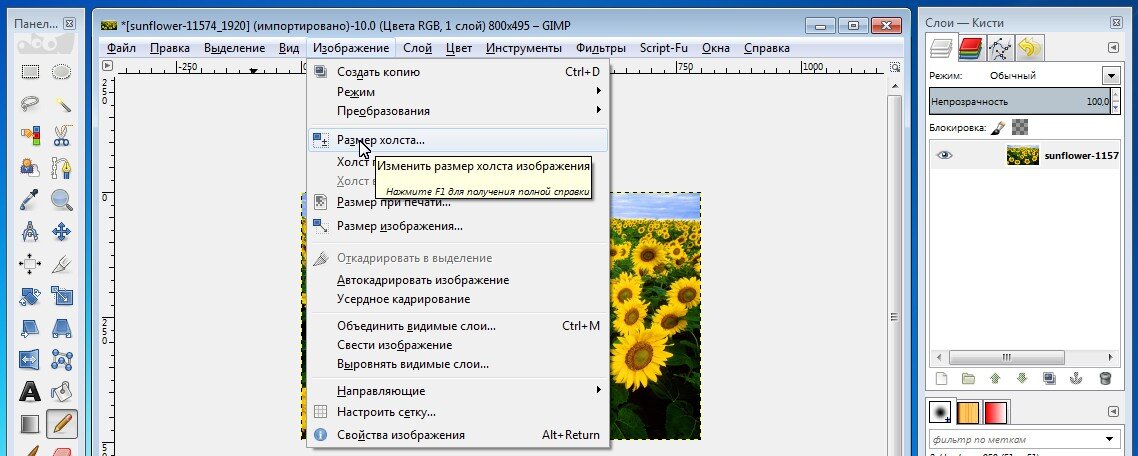
Task: Select the Ellipse Select tool
Action: point(62,72)
